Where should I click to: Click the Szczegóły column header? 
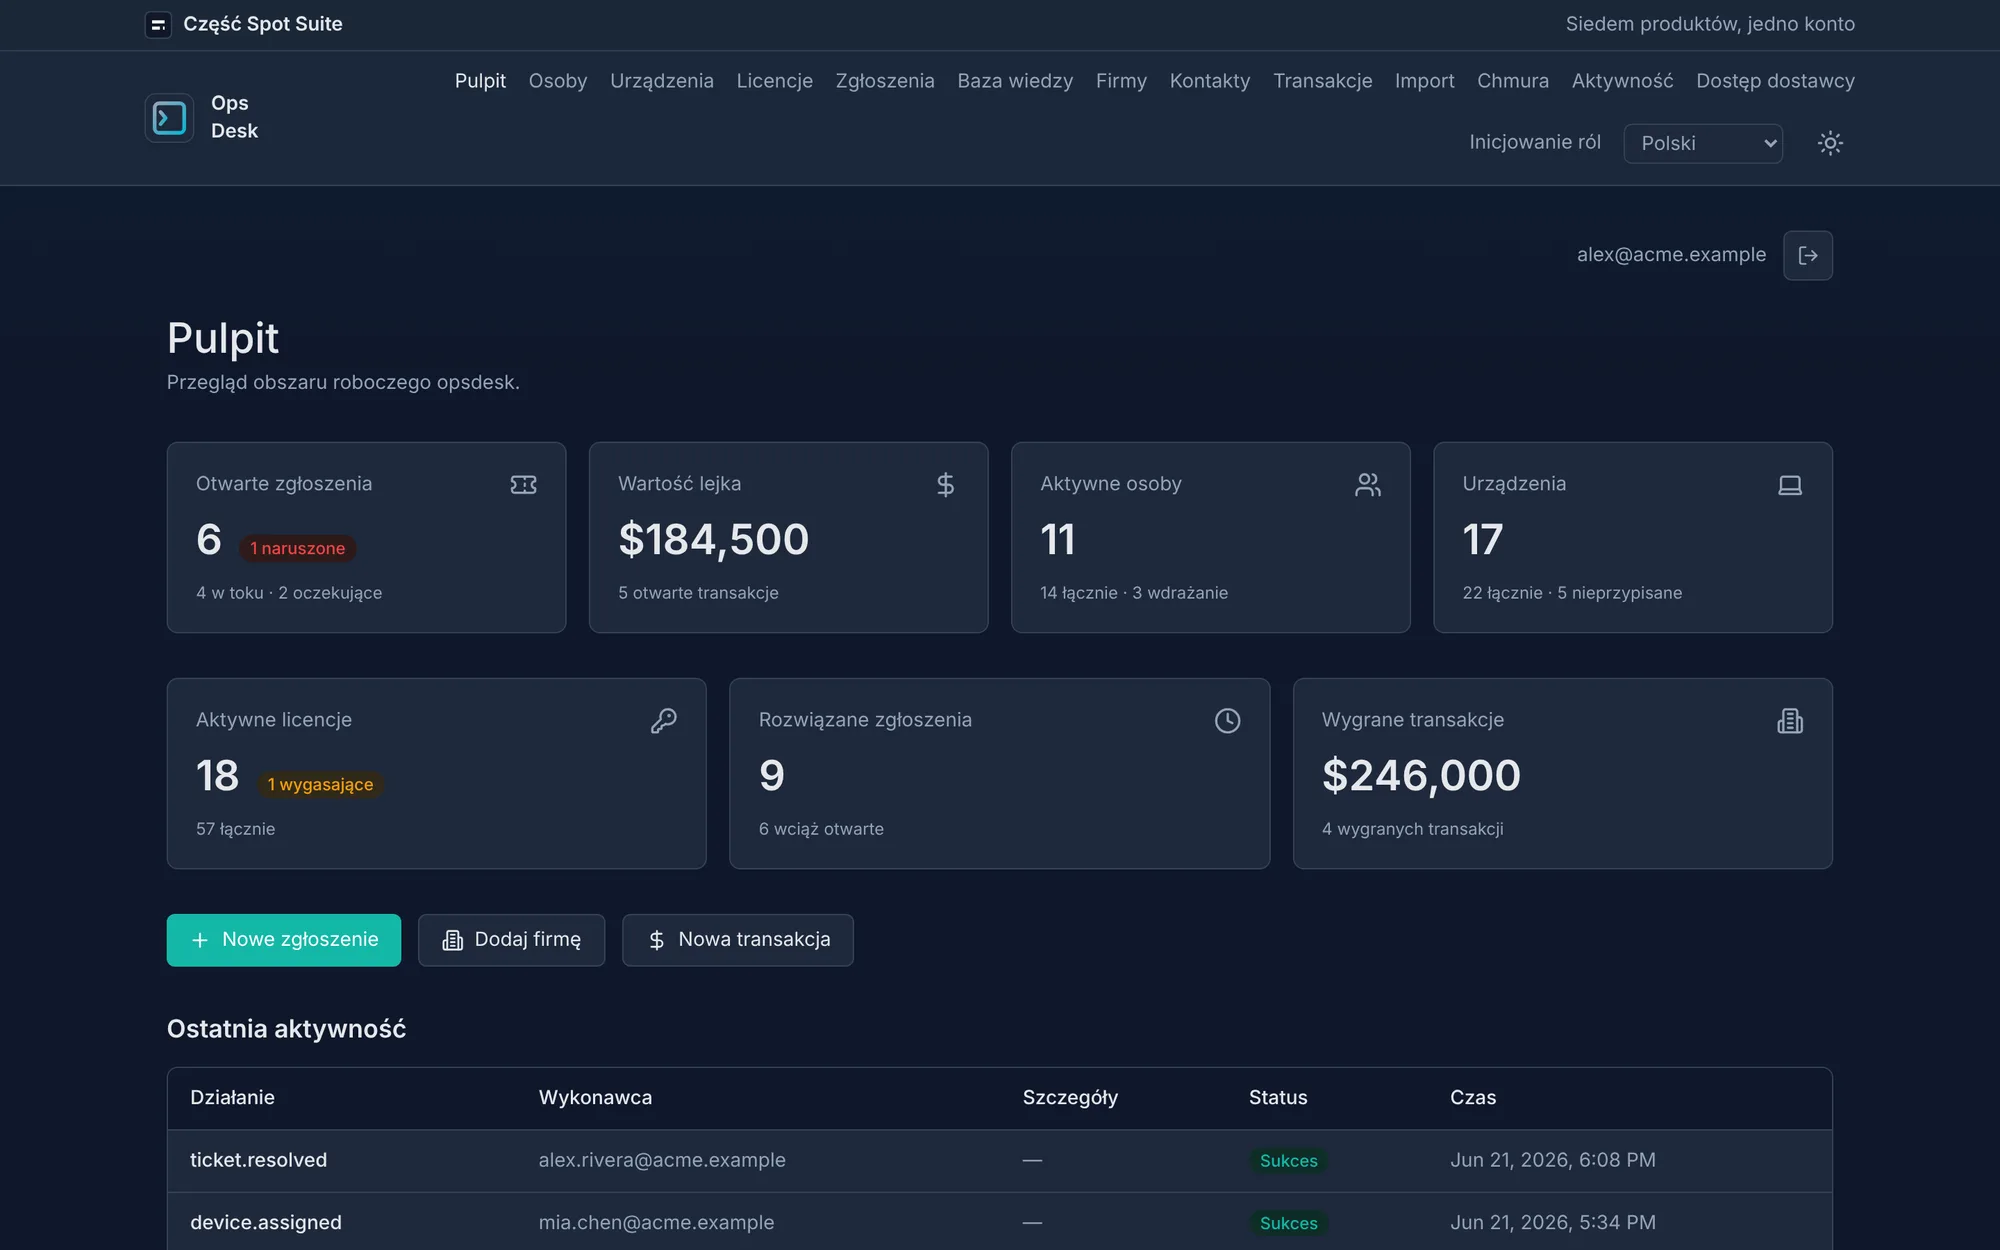[1070, 1097]
